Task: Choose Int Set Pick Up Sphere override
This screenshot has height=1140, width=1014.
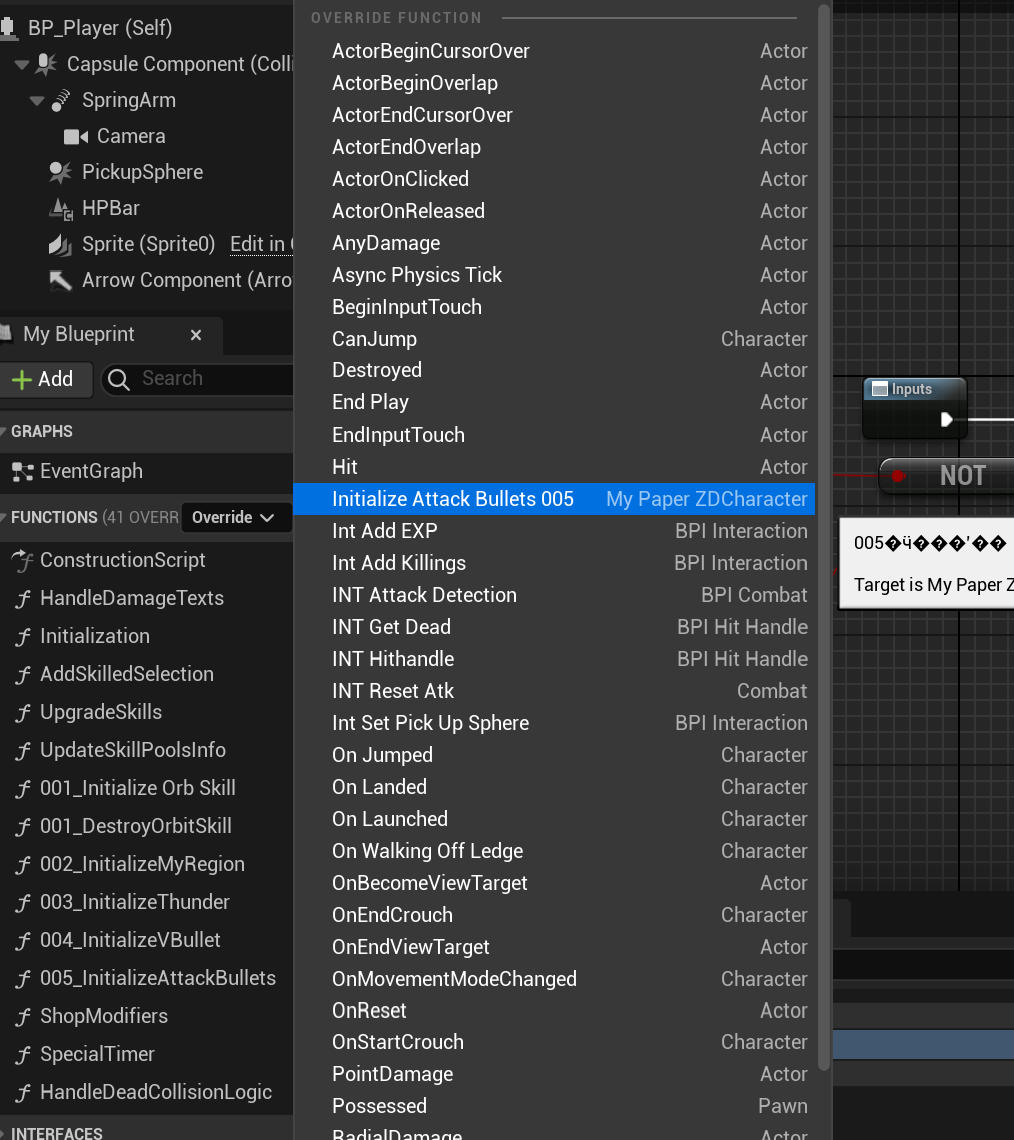Action: click(554, 723)
